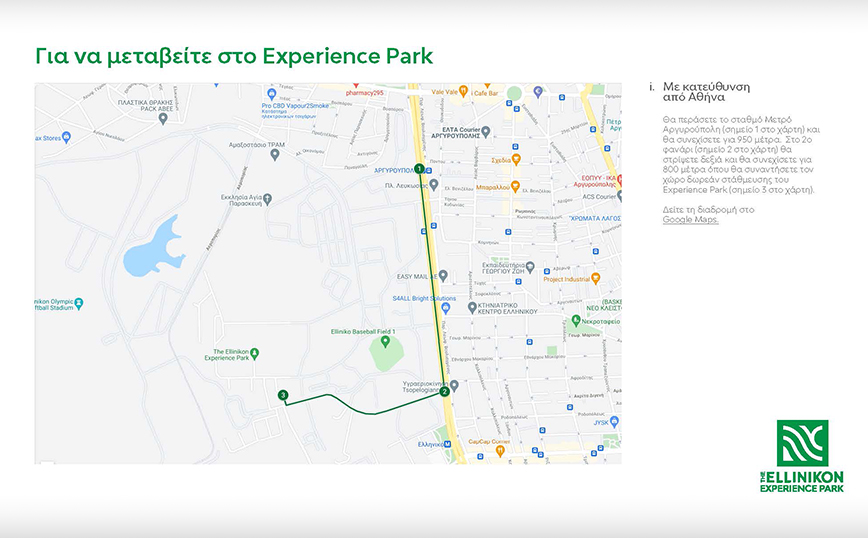Screen dimensions: 868x538
Task: Click the ΠΛΑΣΤΙΚΑ ΘΡΑΚΗΣ PACK pin
Action: (163, 118)
